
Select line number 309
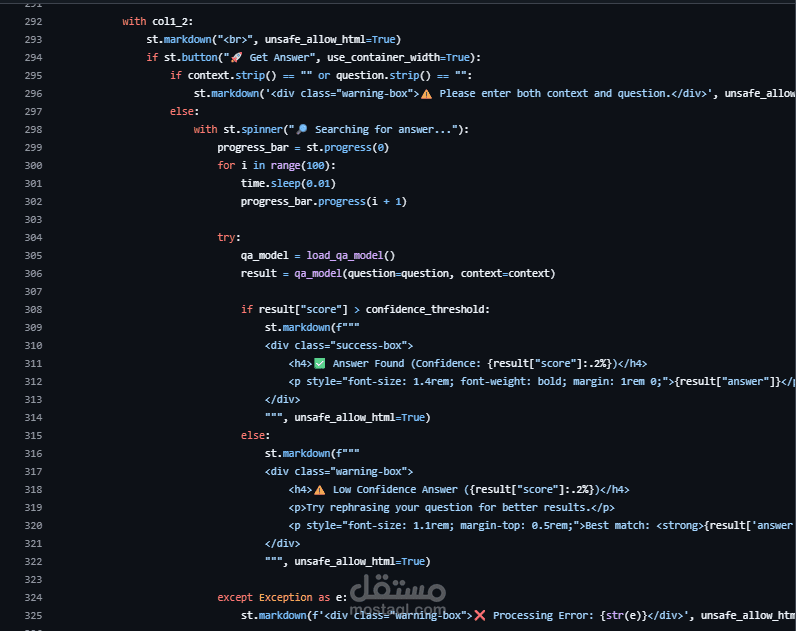[x=34, y=328]
